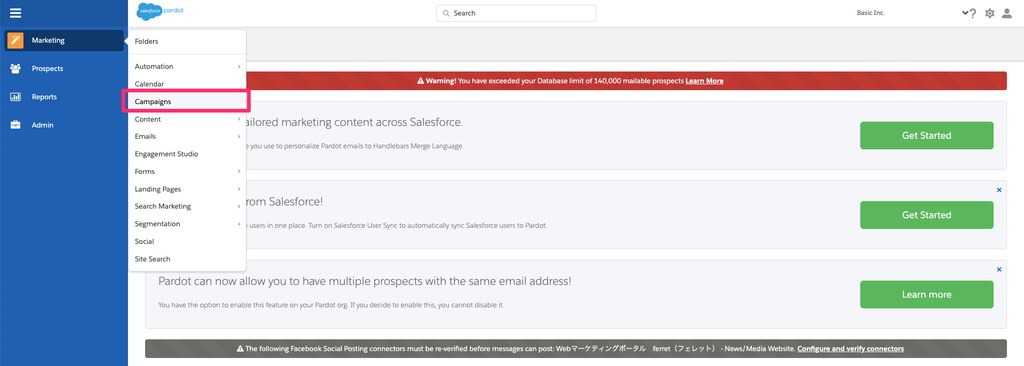Open Campaigns from the Marketing menu
This screenshot has height=366, width=1024.
[187, 102]
